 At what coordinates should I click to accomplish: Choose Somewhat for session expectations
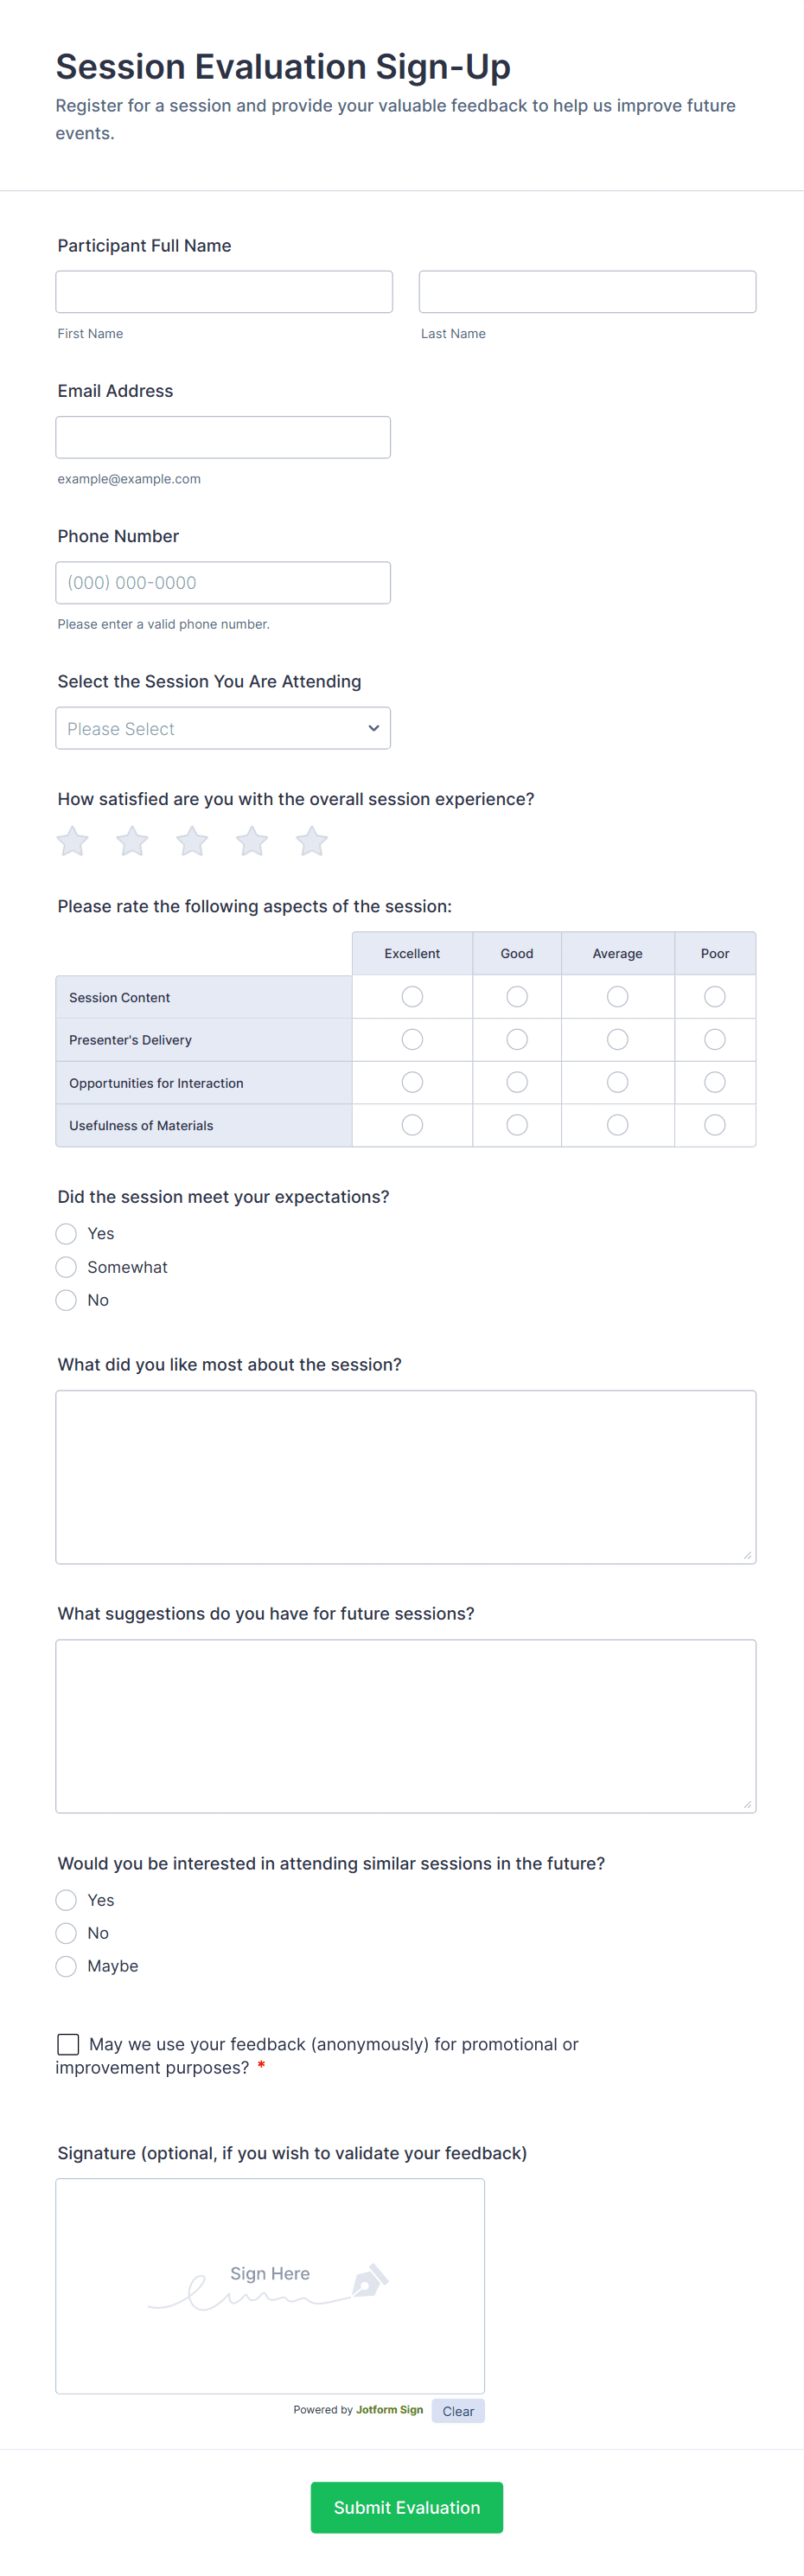tap(67, 1267)
